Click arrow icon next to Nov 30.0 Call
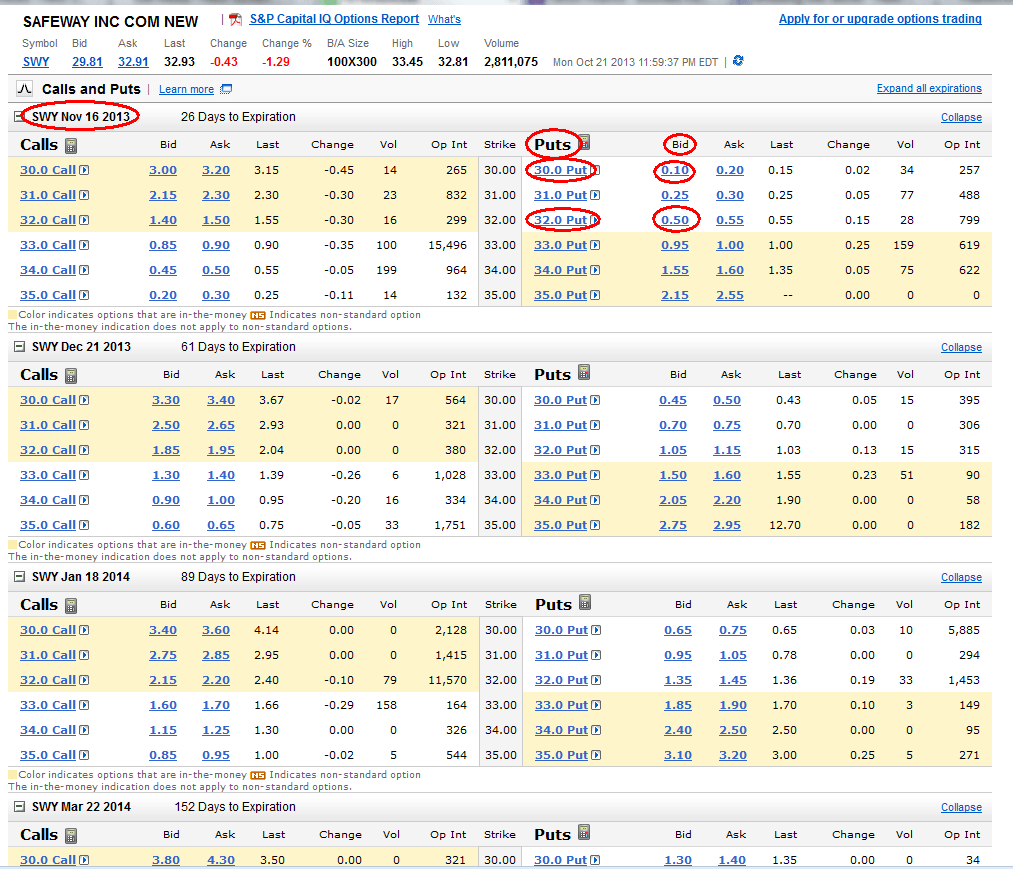The image size is (1013, 869). (x=84, y=170)
